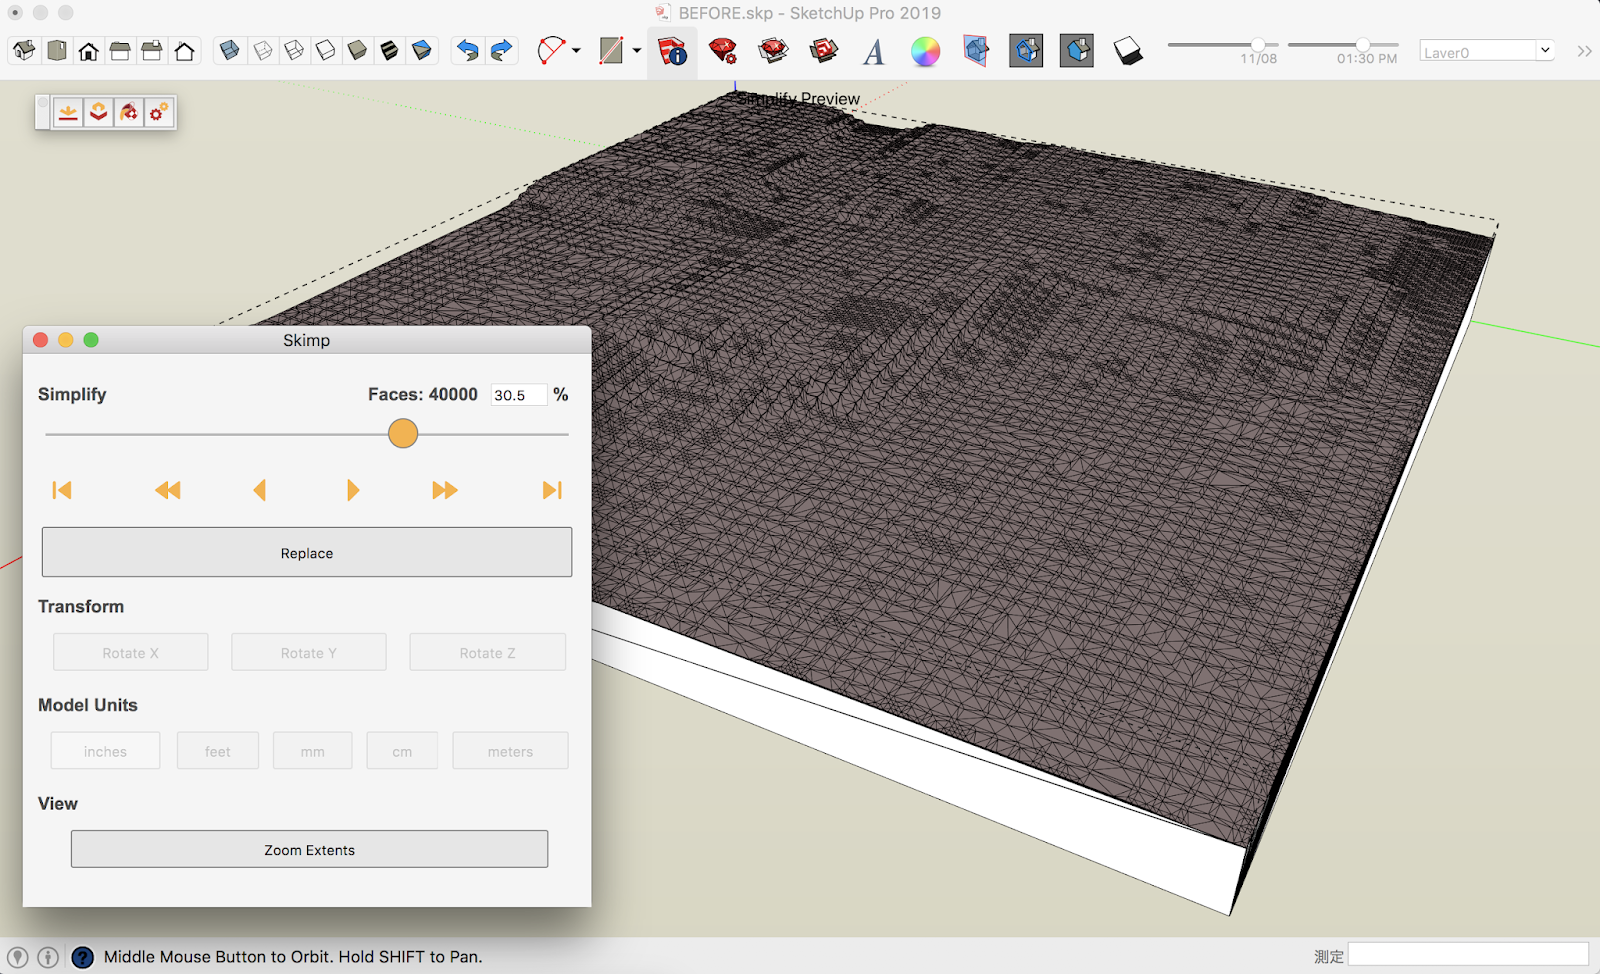Screen dimensions: 1600x974
Task: Click the Simplify slider handle
Action: coord(403,433)
